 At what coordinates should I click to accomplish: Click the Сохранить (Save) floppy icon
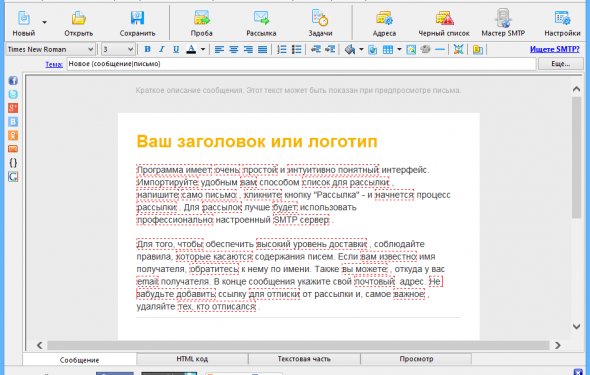click(137, 18)
